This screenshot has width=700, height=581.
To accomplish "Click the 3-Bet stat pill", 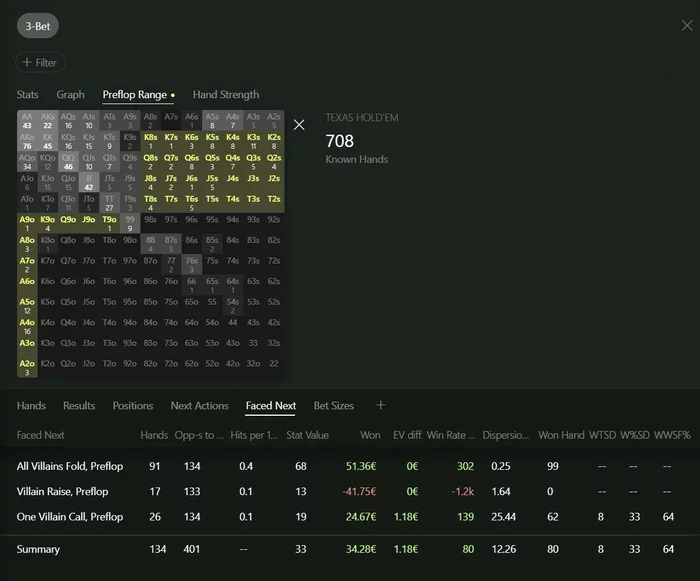I will coord(38,26).
